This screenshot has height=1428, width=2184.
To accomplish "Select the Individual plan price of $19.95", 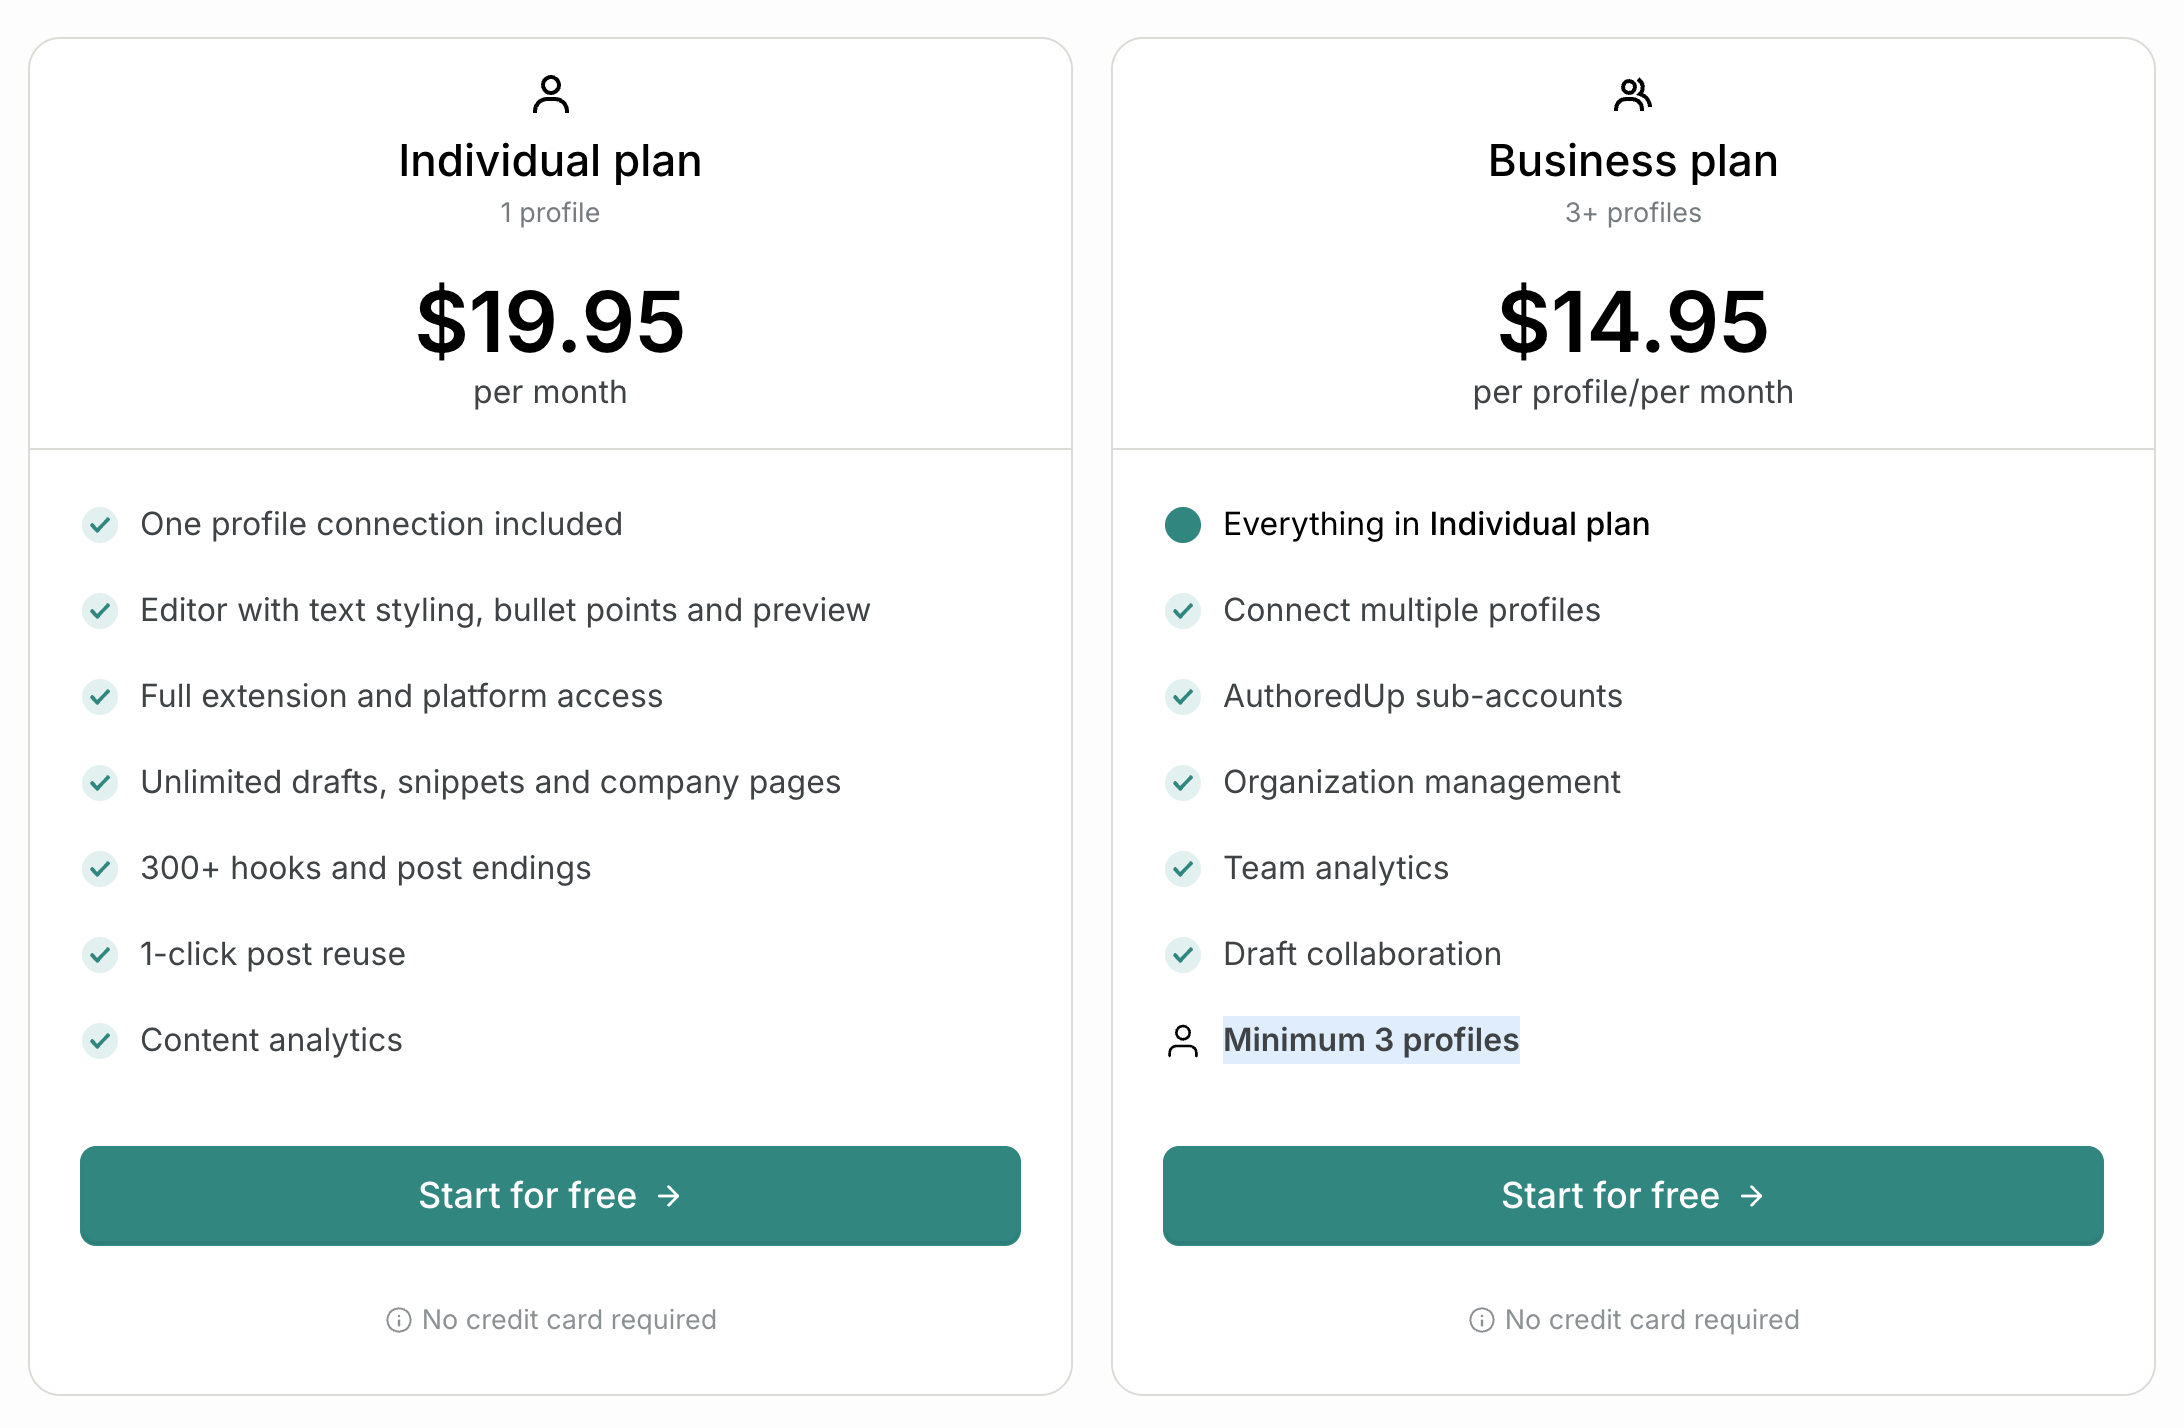I will 551,322.
